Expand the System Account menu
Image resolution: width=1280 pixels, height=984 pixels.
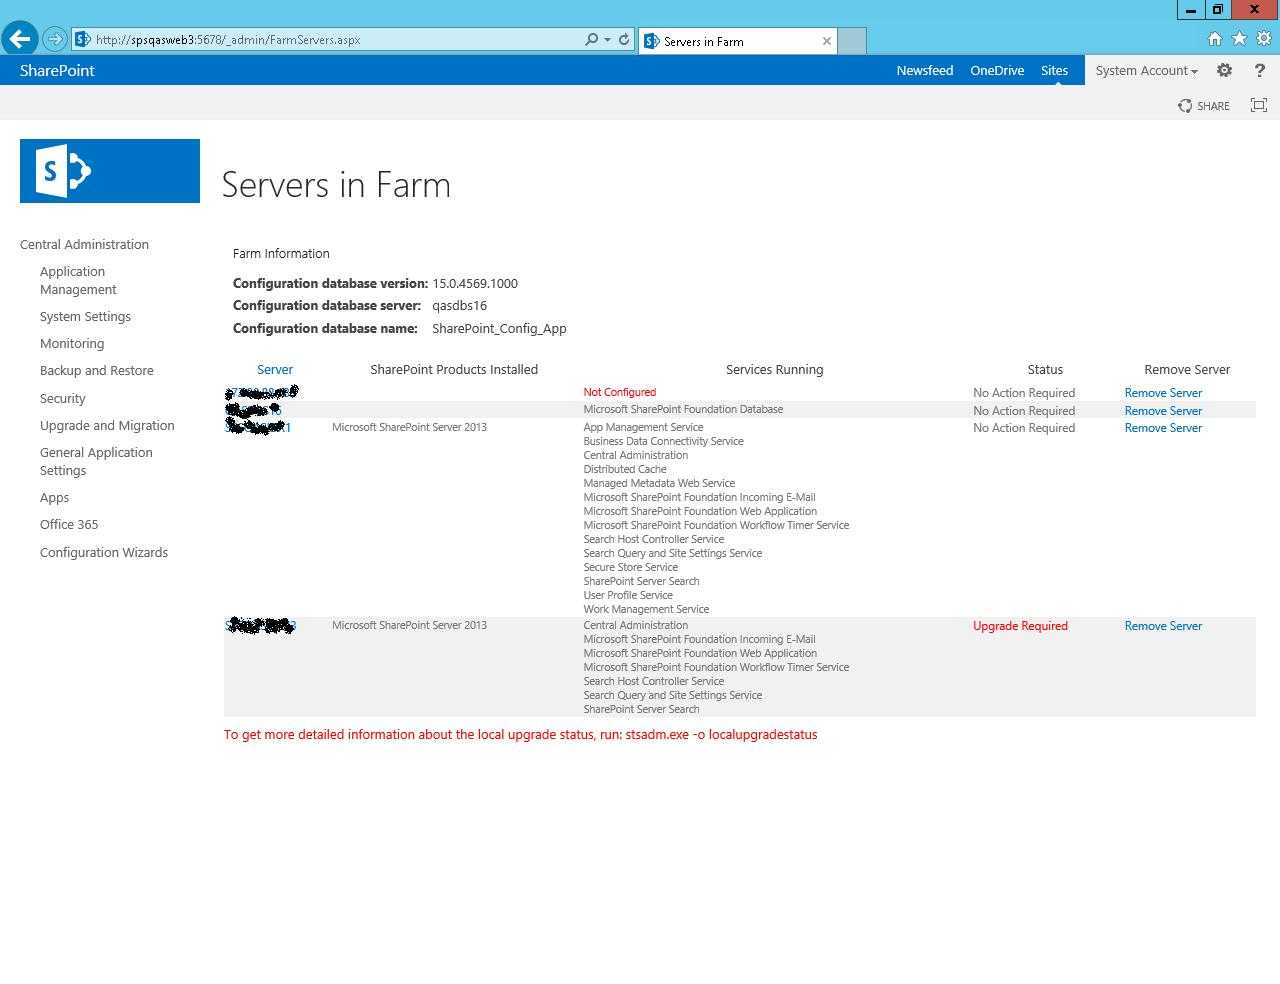(1146, 70)
